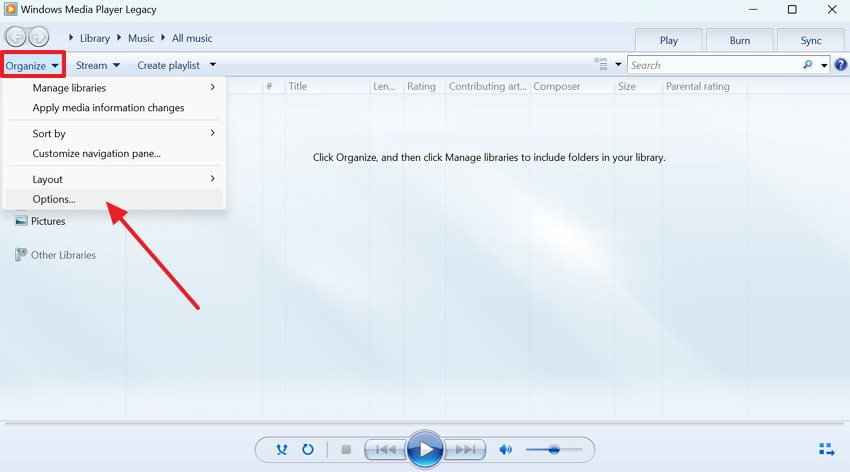Sort by Contributing artist column header
This screenshot has width=850, height=472.
coord(488,86)
